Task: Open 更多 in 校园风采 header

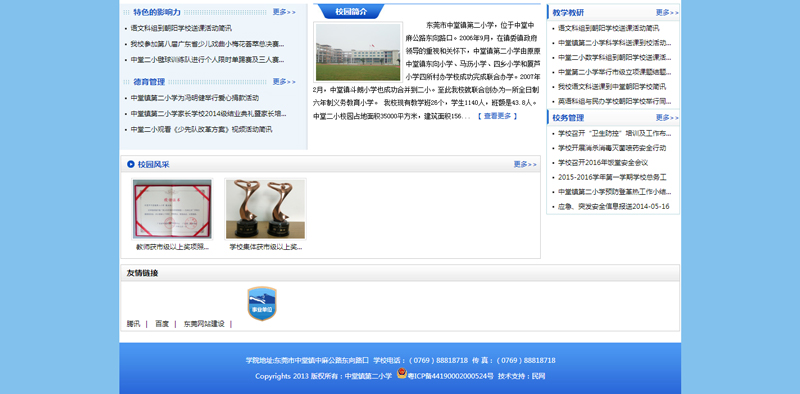Action: (525, 164)
